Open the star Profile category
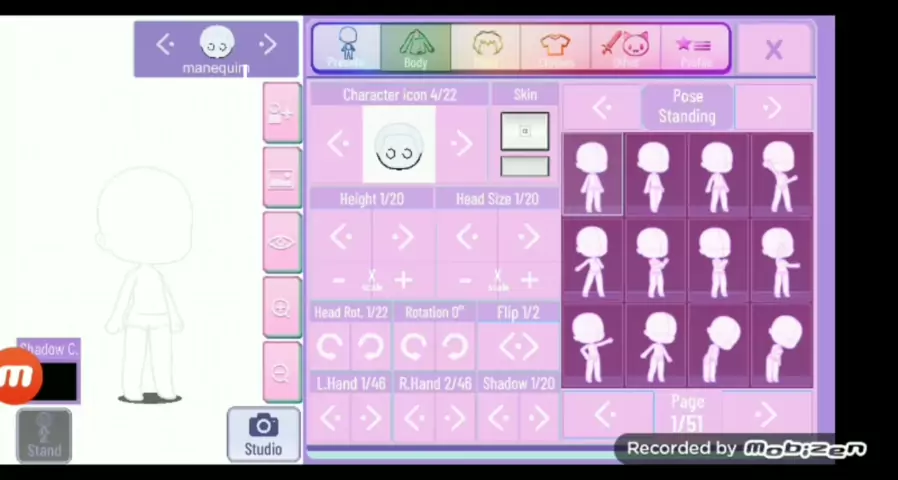Viewport: 898px width, 480px height. point(694,48)
